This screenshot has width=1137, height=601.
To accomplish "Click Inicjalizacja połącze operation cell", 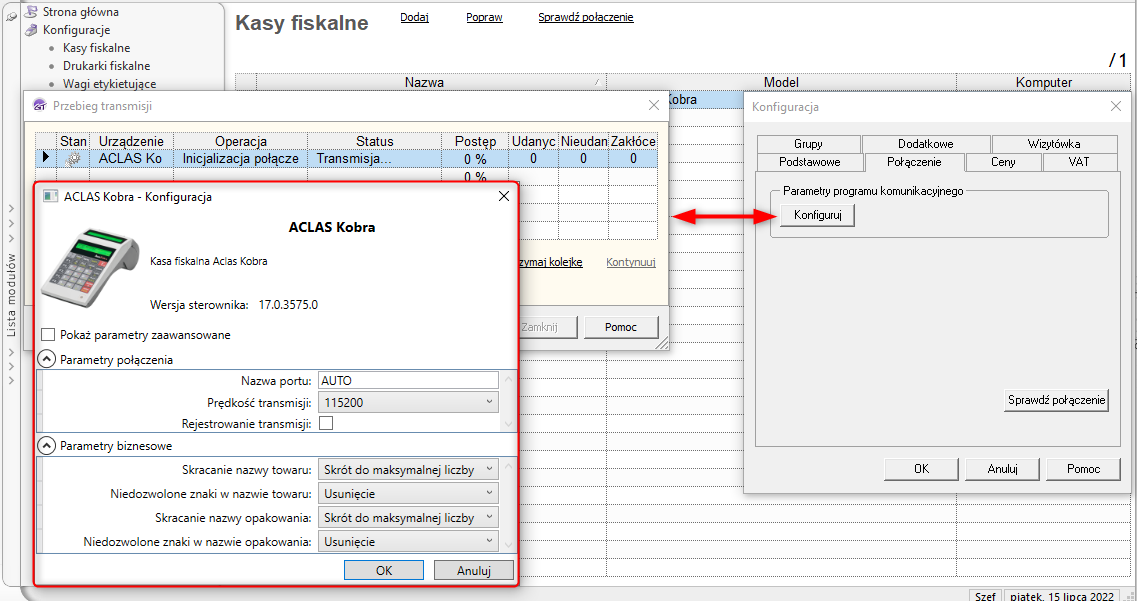I will point(241,158).
